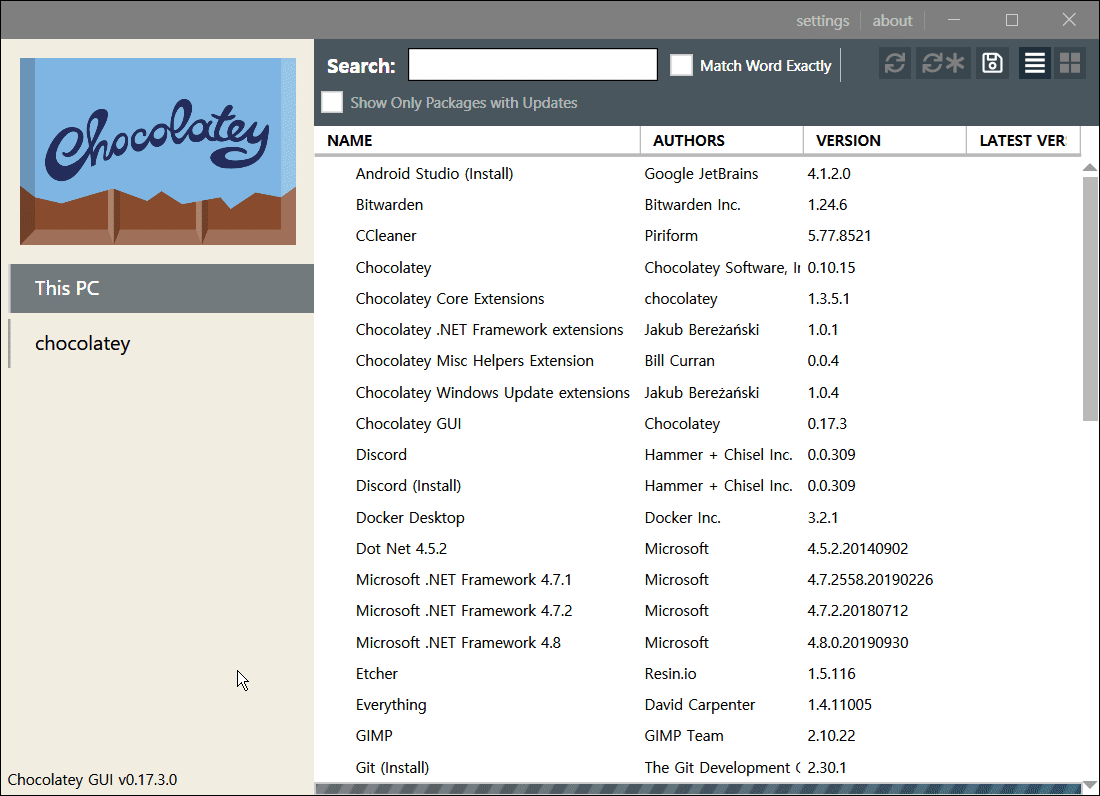
Task: Select the Chocolatey package name
Action: click(x=393, y=268)
